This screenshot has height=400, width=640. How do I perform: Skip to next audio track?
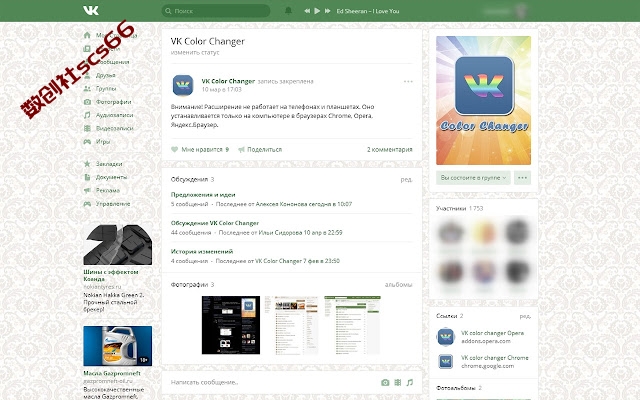tap(327, 11)
